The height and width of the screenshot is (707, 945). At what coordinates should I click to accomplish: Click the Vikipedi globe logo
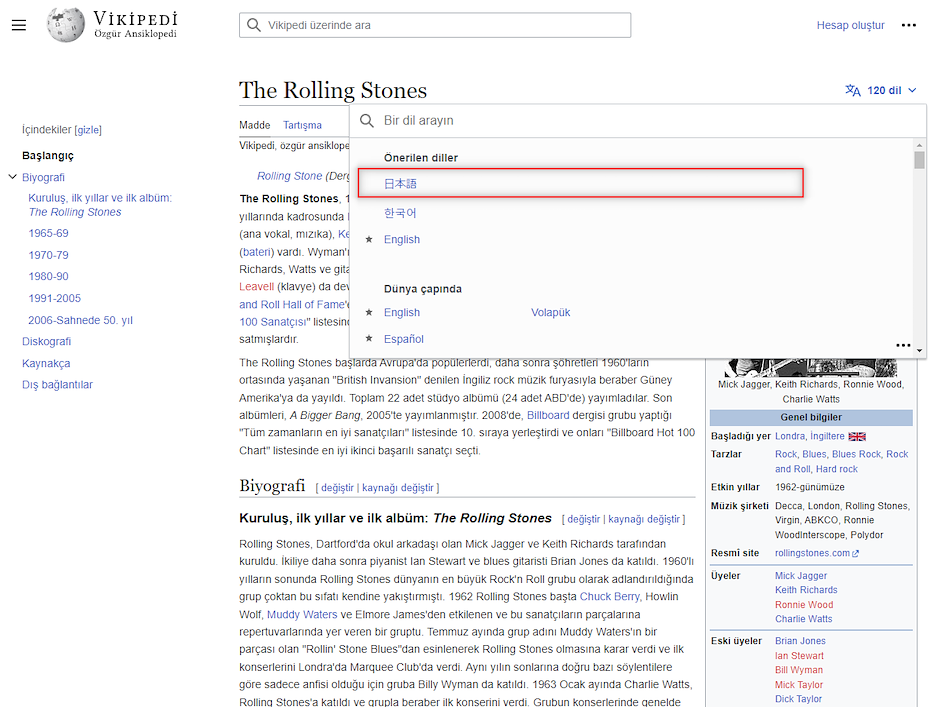click(66, 25)
